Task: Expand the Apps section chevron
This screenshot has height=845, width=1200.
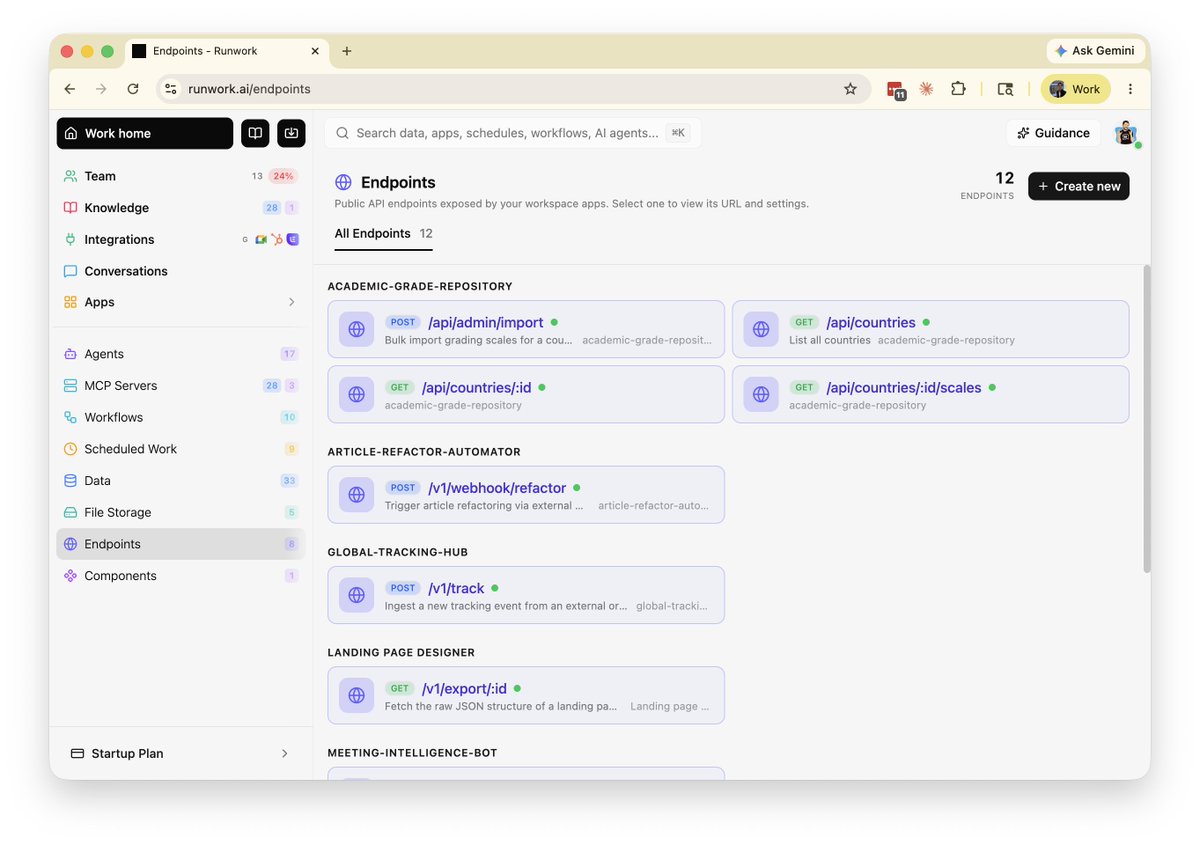Action: (x=292, y=302)
